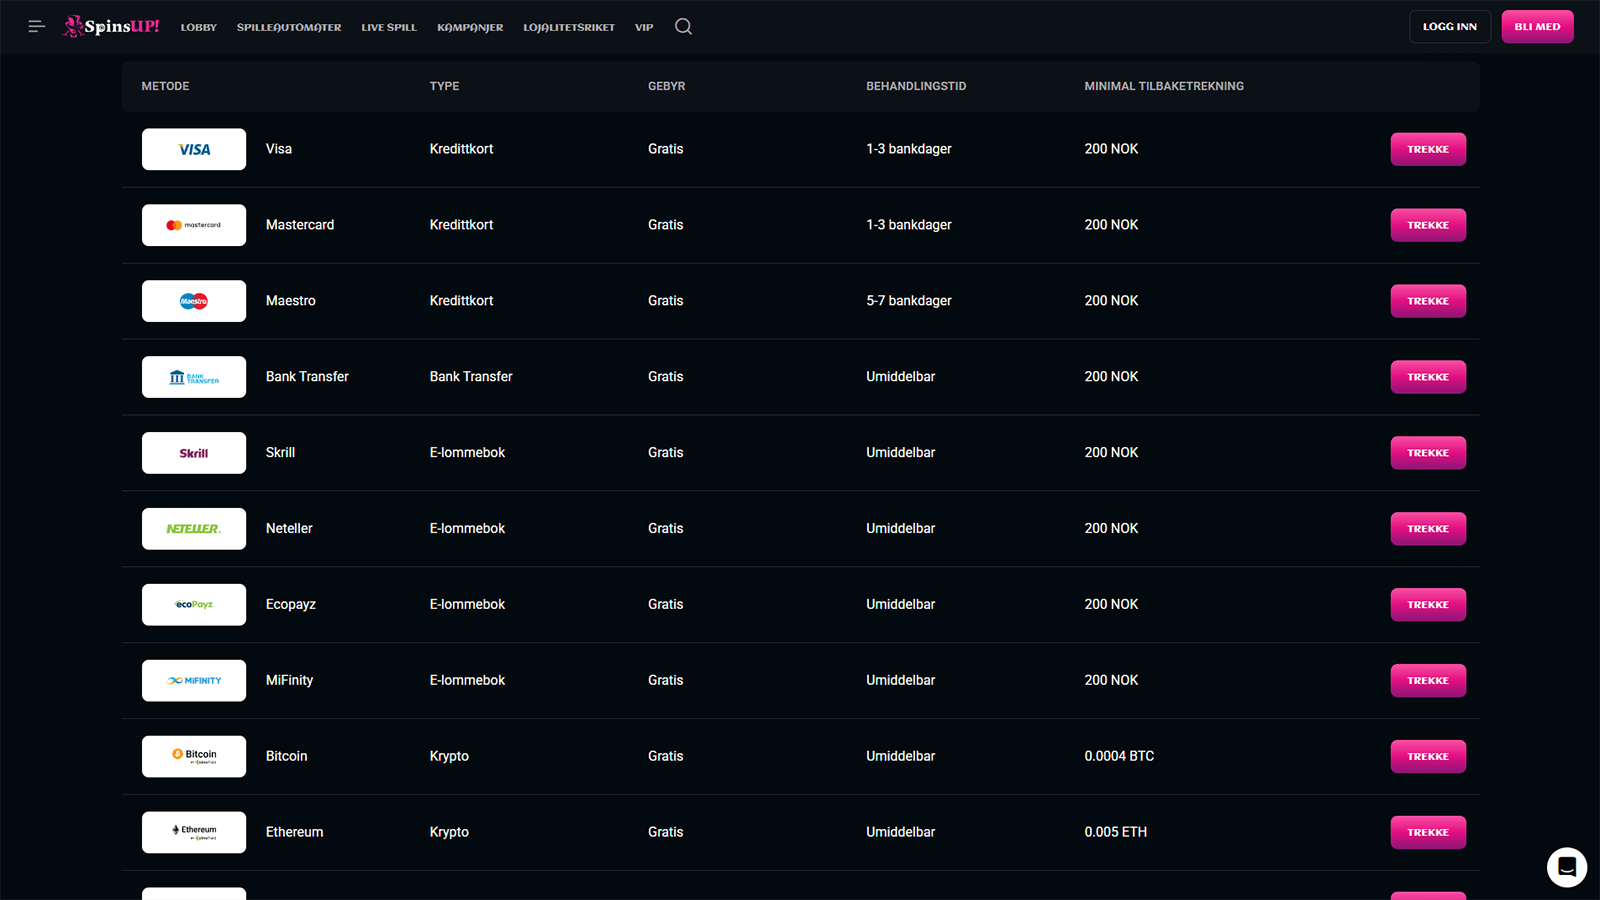Viewport: 1600px width, 900px height.
Task: Go to the Lobby menu item
Action: [x=198, y=27]
